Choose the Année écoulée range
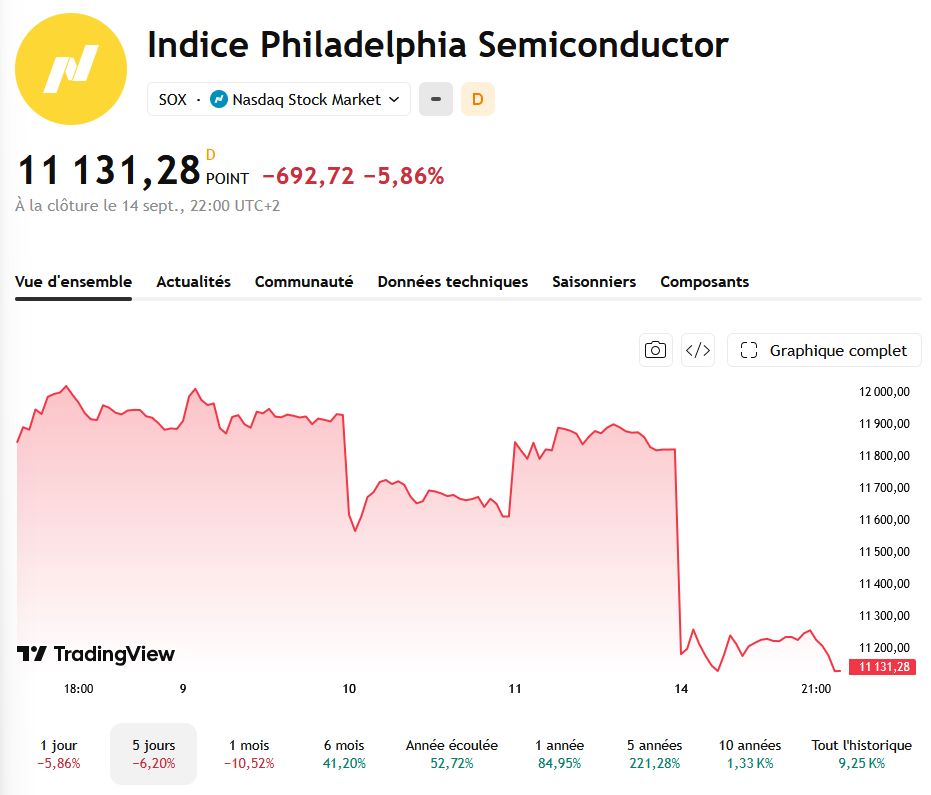Viewport: 931px width, 795px height. click(452, 754)
